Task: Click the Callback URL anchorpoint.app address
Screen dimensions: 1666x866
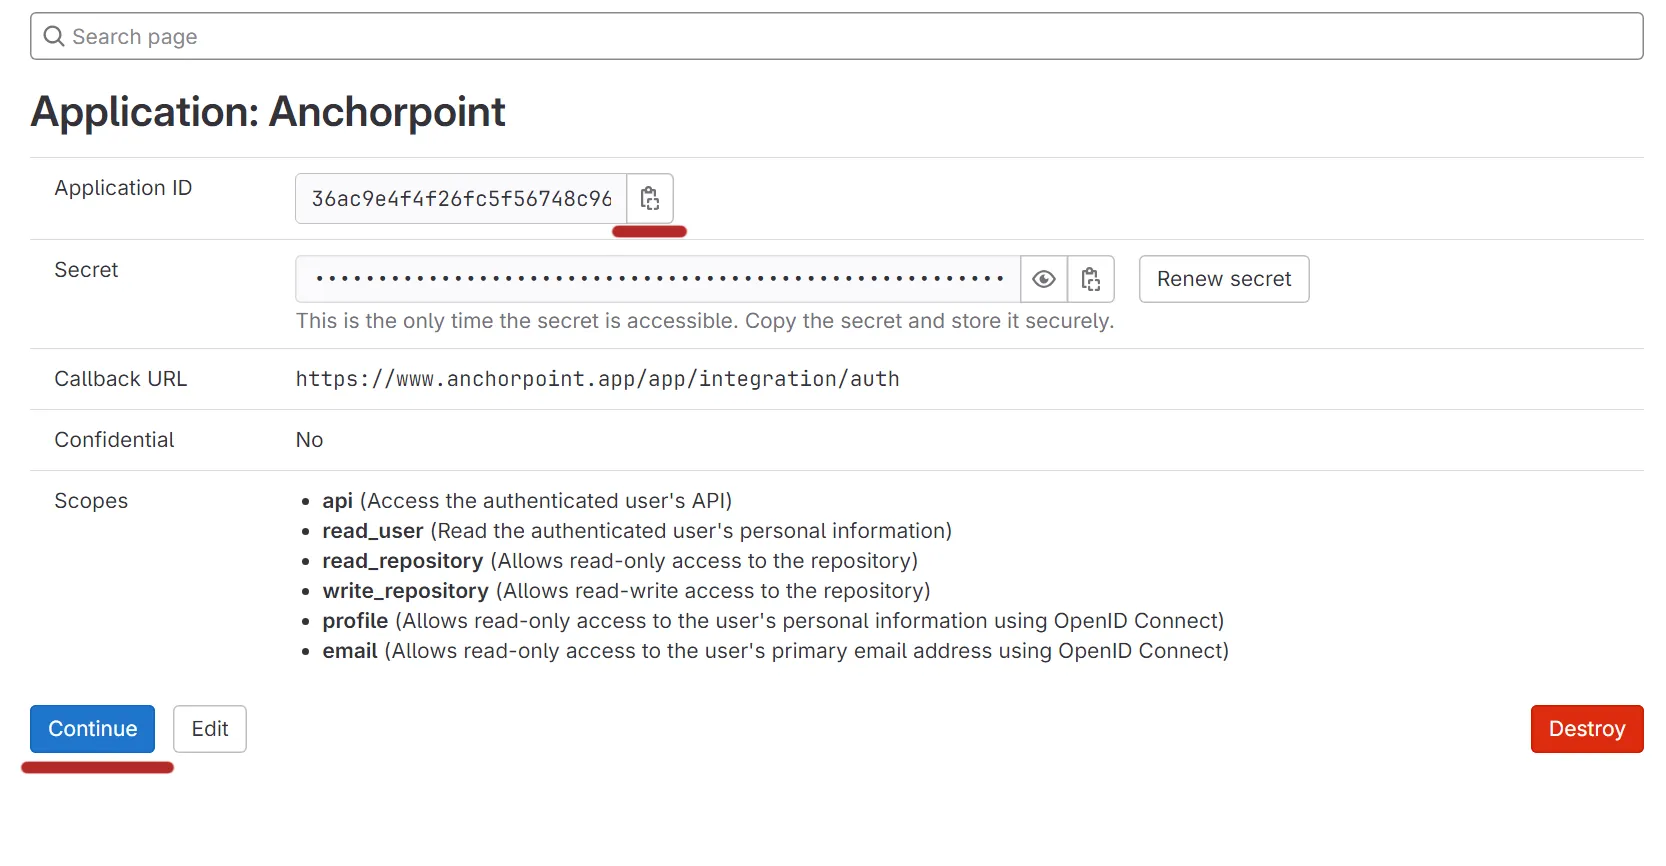Action: [597, 379]
